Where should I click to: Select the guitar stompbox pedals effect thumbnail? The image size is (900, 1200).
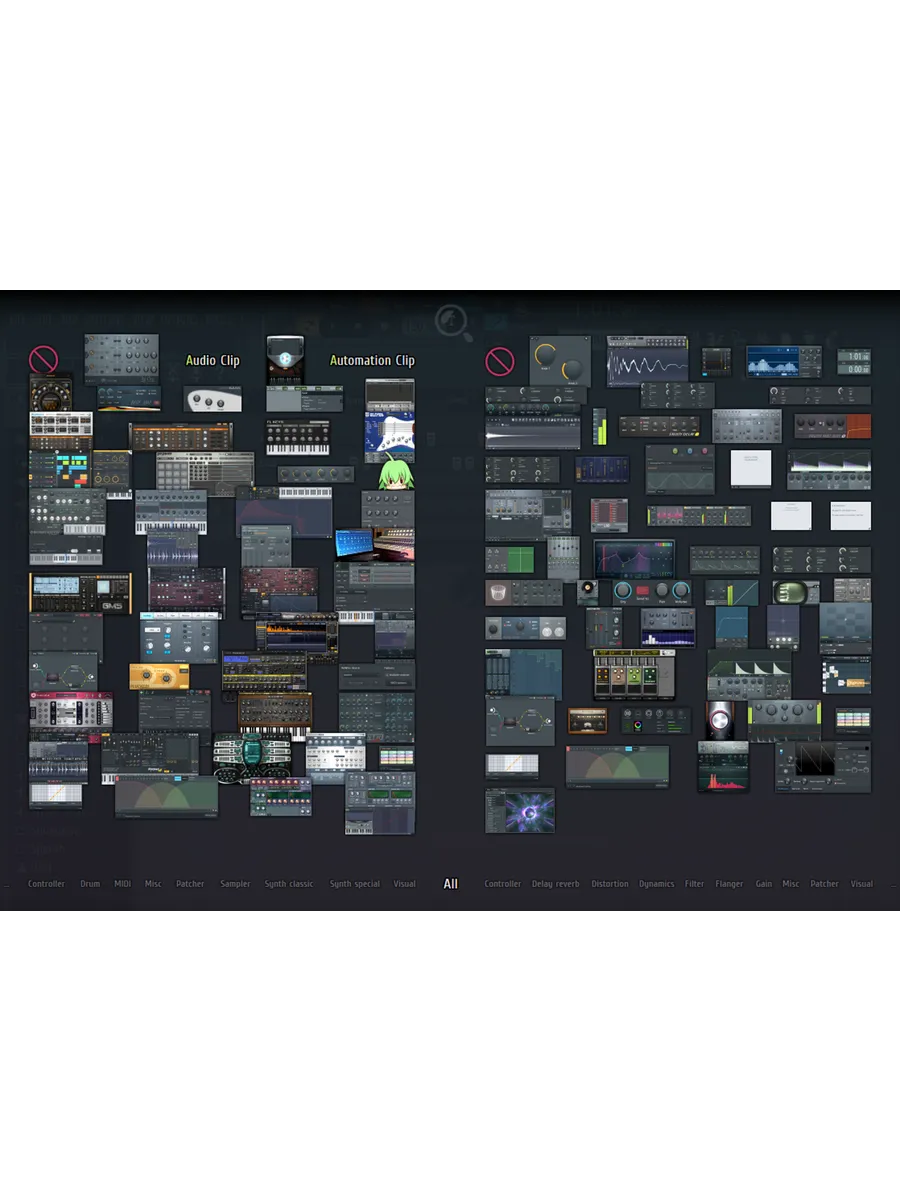633,674
